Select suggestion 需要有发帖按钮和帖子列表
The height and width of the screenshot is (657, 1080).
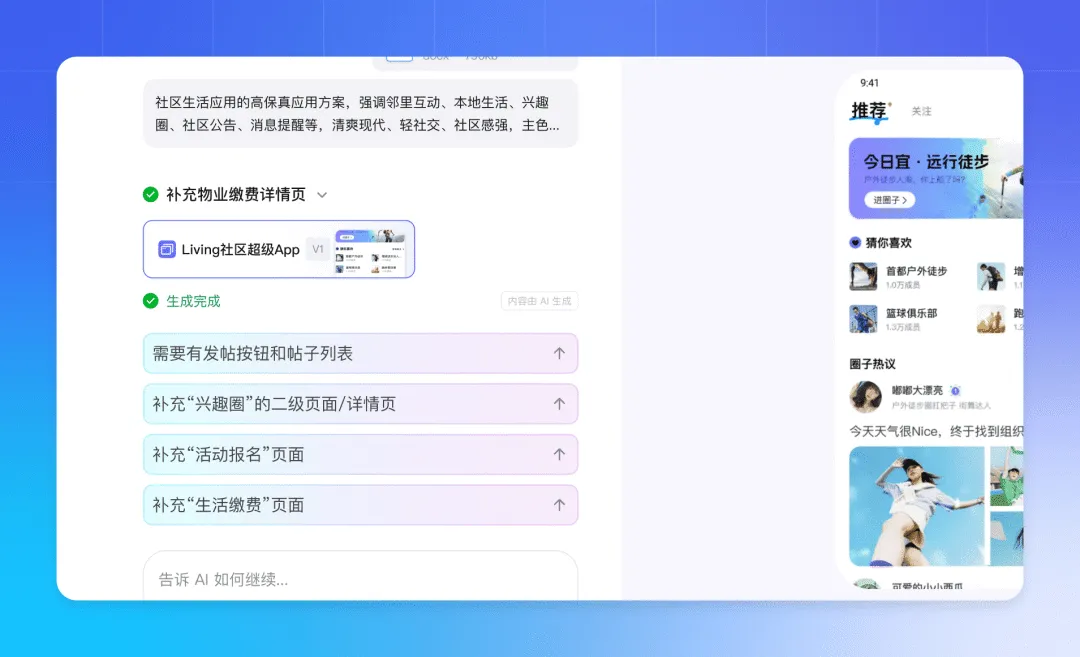click(360, 353)
